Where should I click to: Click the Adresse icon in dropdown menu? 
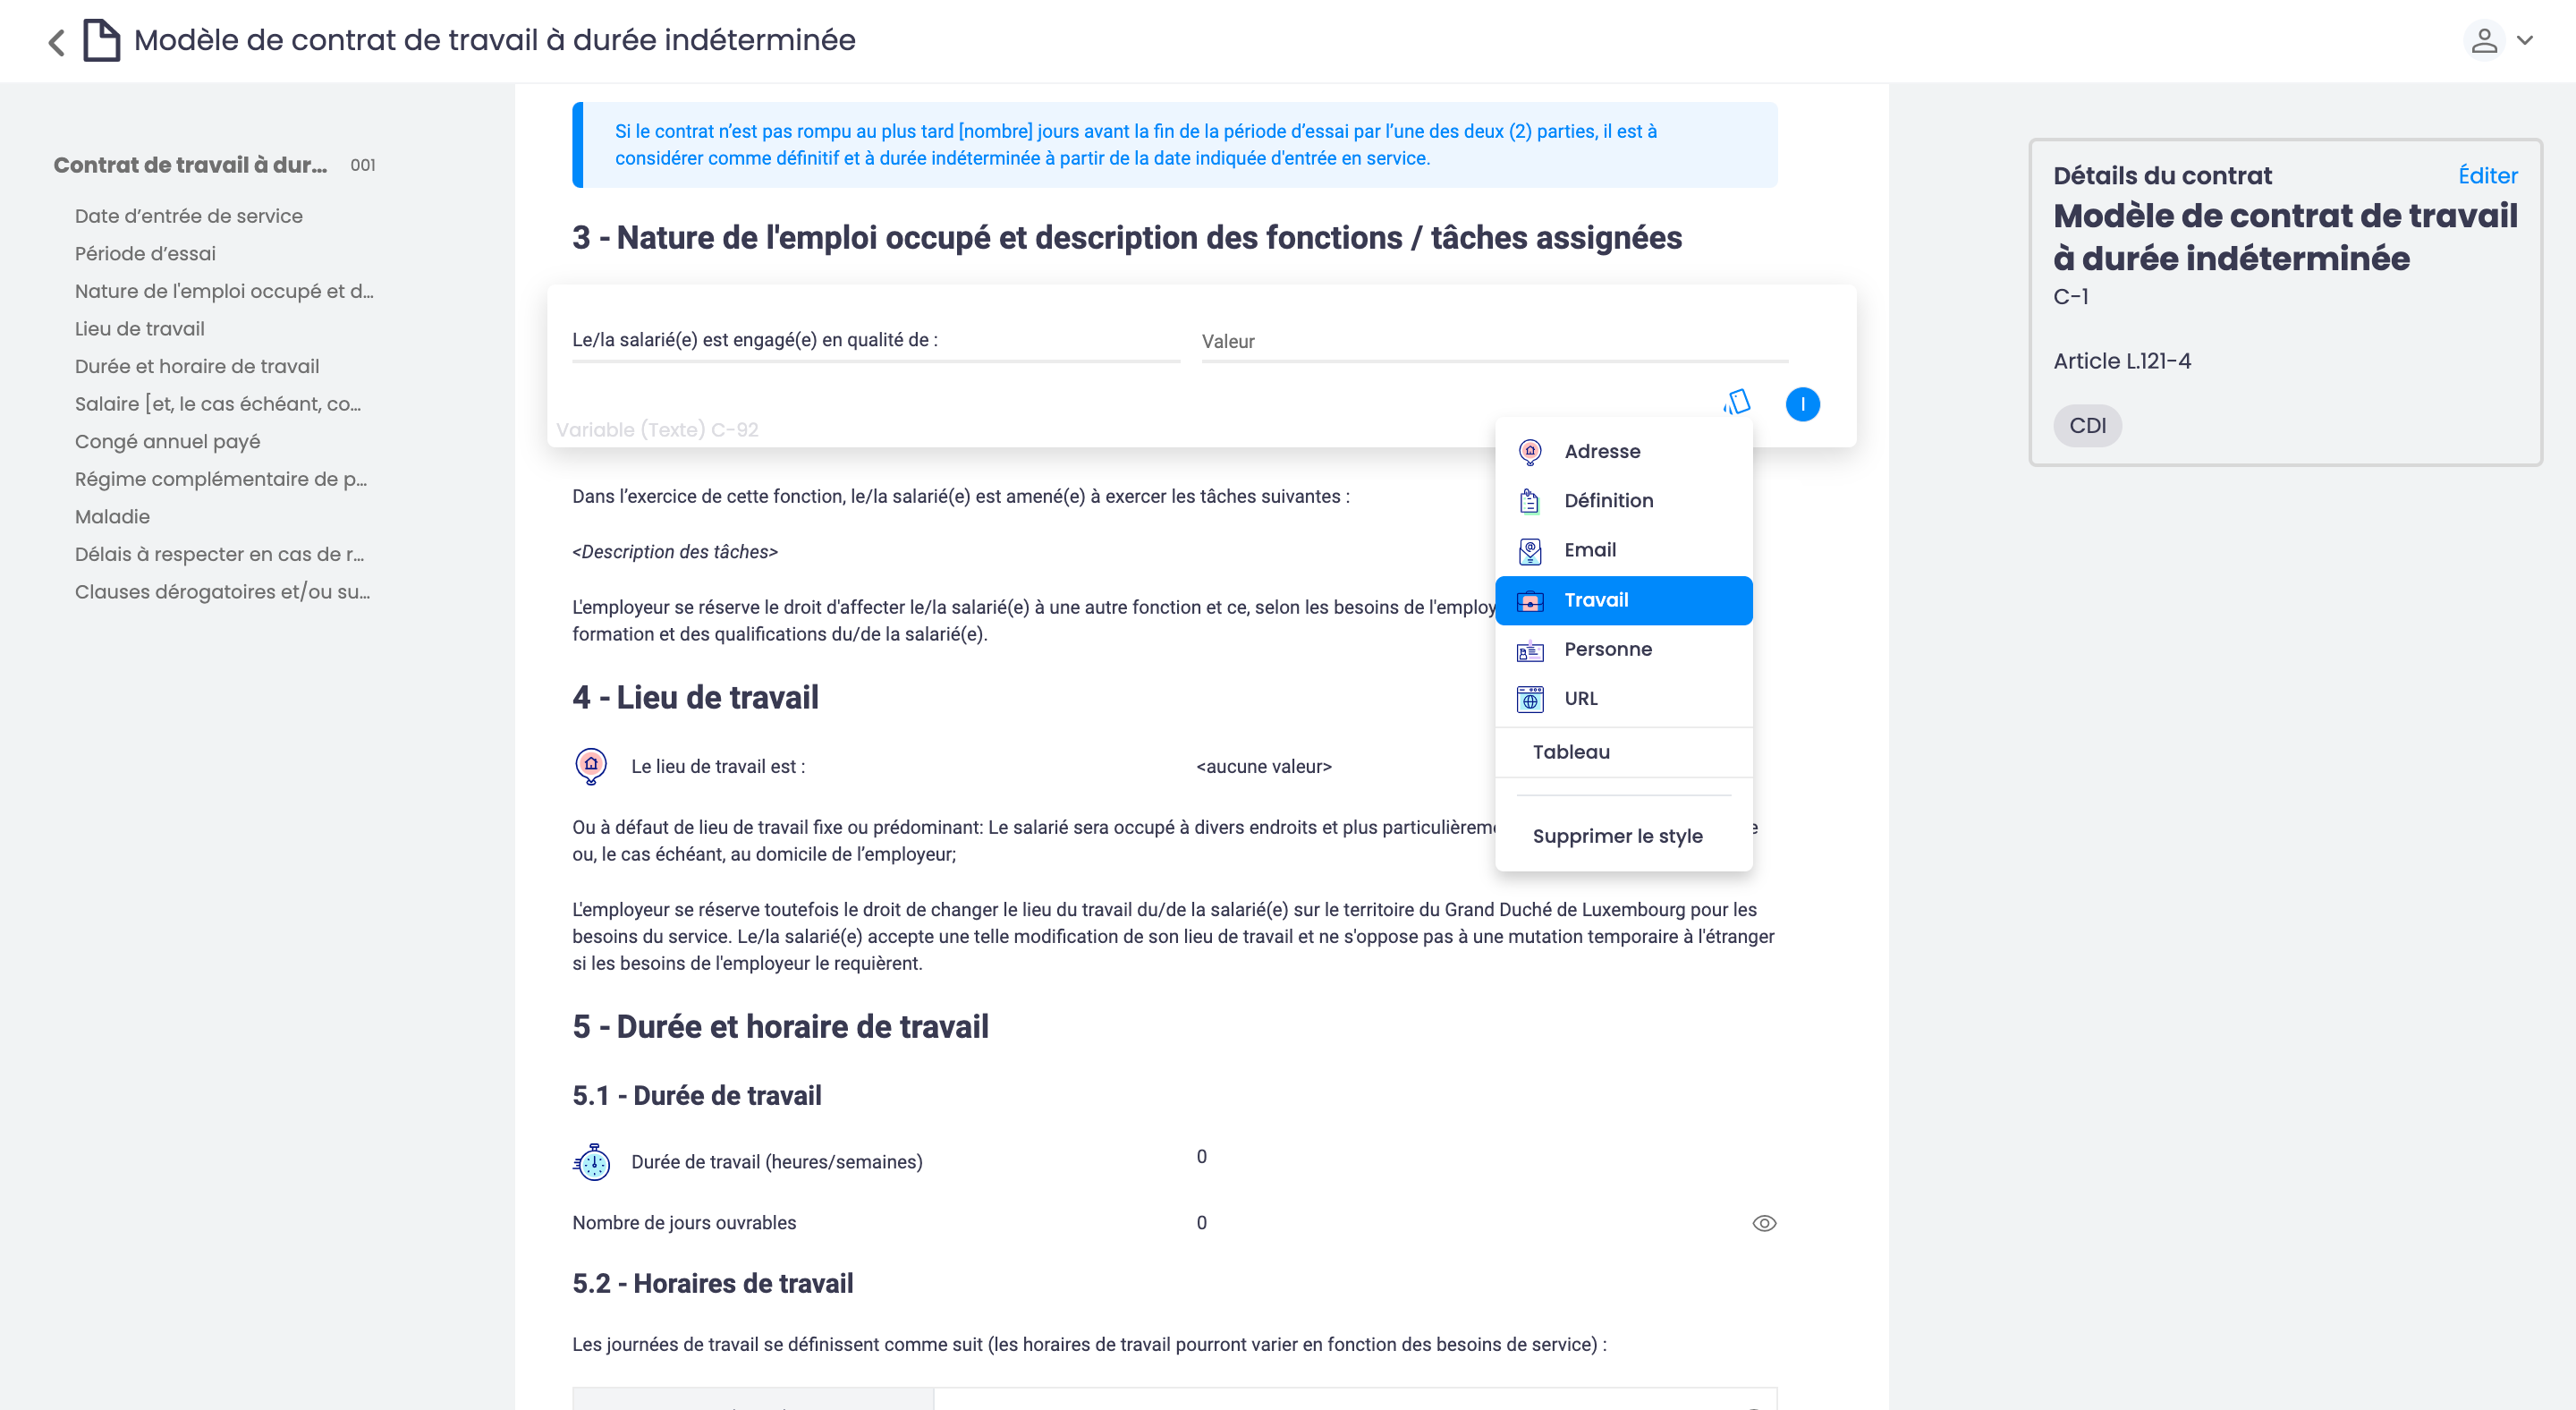click(x=1529, y=452)
